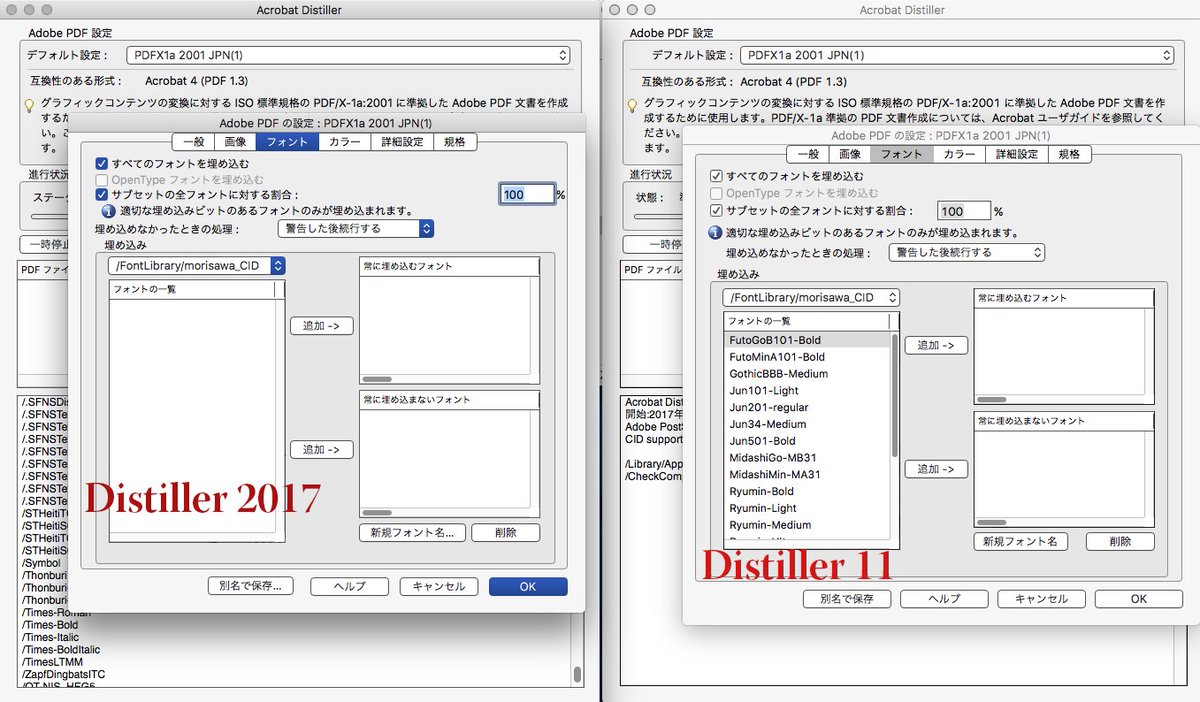Viewport: 1200px width, 702px height.
Task: Toggle サブセット checkbox in Distiller 2017 dialog
Action: [x=102, y=195]
